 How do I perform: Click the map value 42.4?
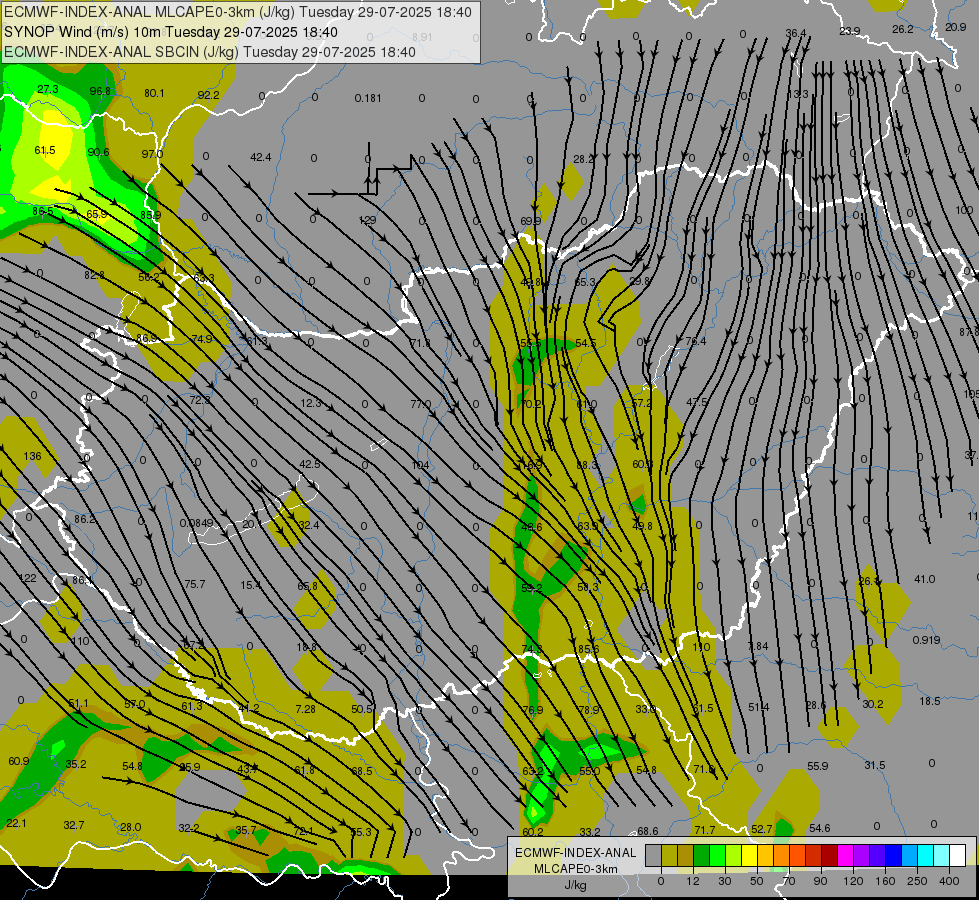pos(260,157)
